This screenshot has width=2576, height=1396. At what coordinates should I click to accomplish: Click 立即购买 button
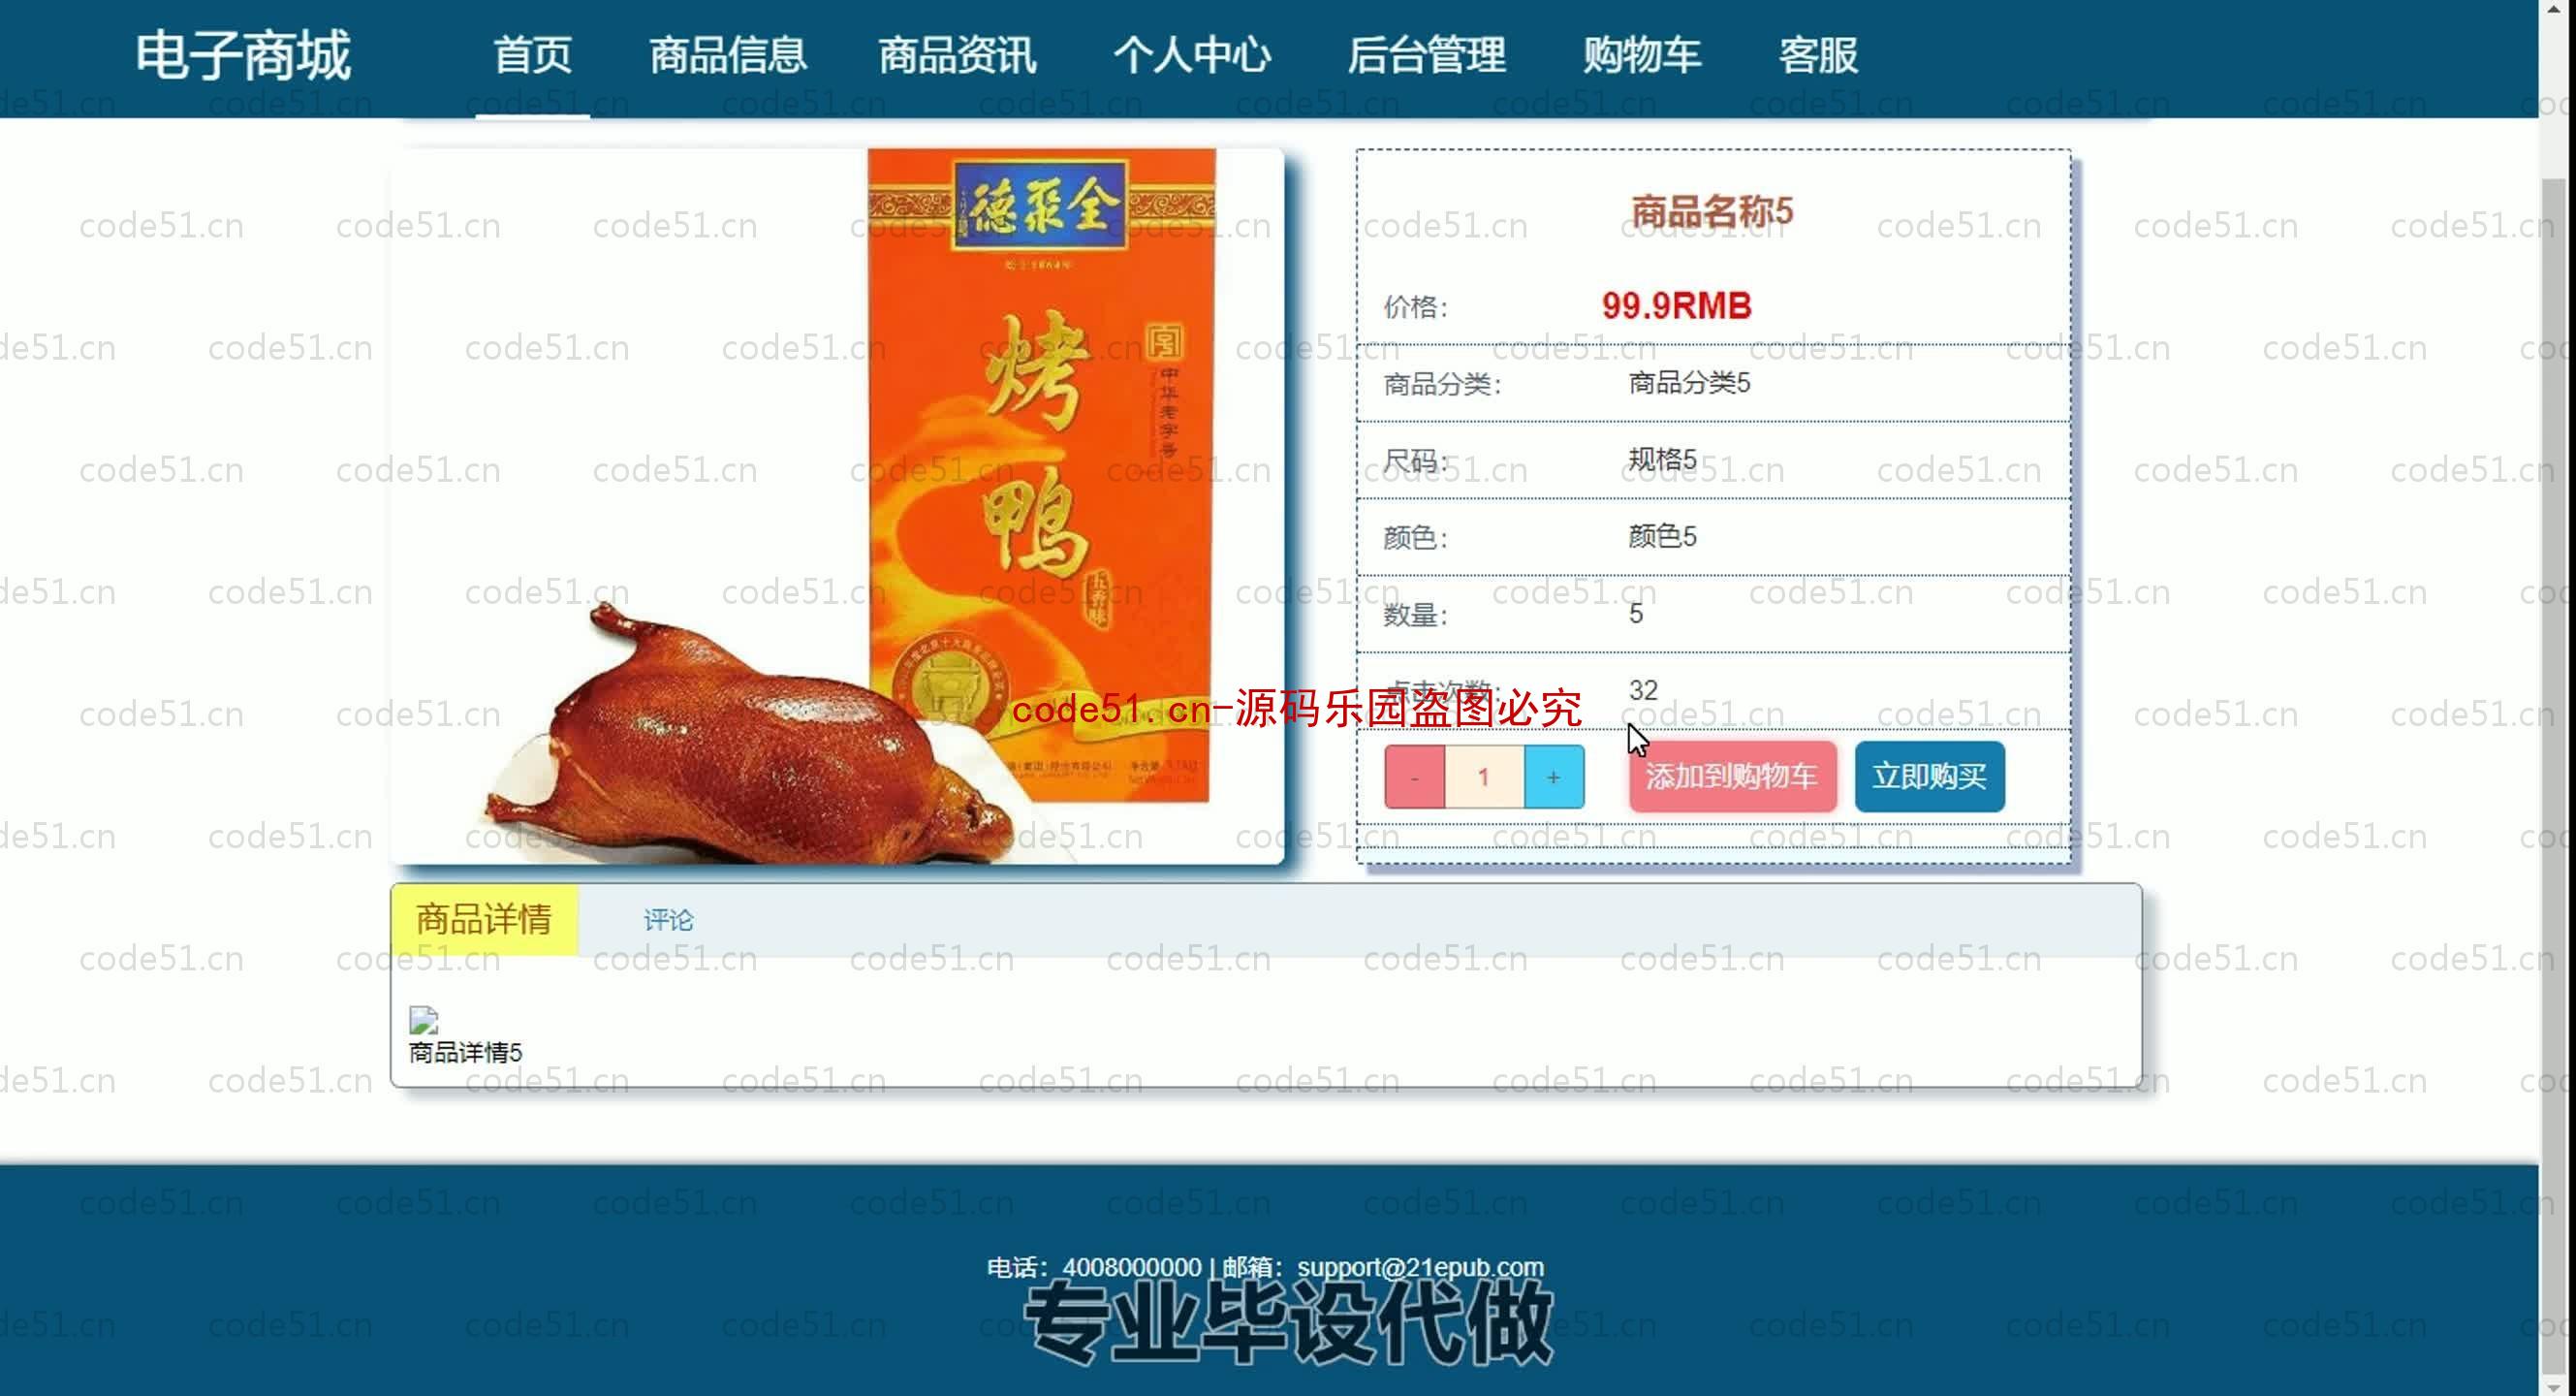[x=1929, y=777]
